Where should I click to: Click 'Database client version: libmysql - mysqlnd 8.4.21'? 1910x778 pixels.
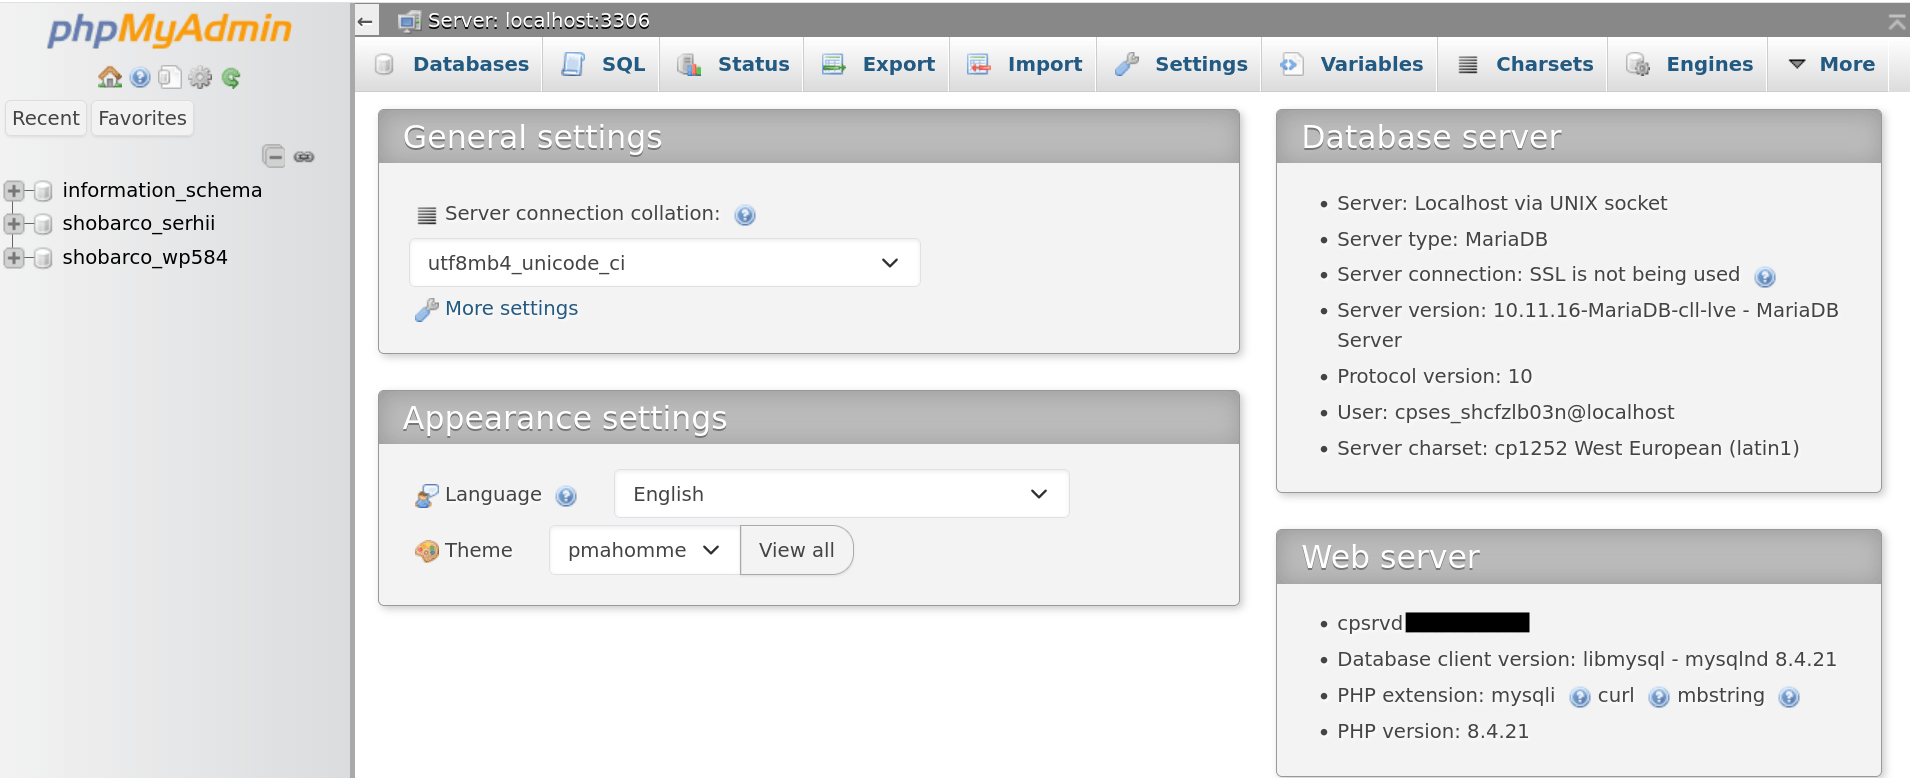(x=1586, y=659)
